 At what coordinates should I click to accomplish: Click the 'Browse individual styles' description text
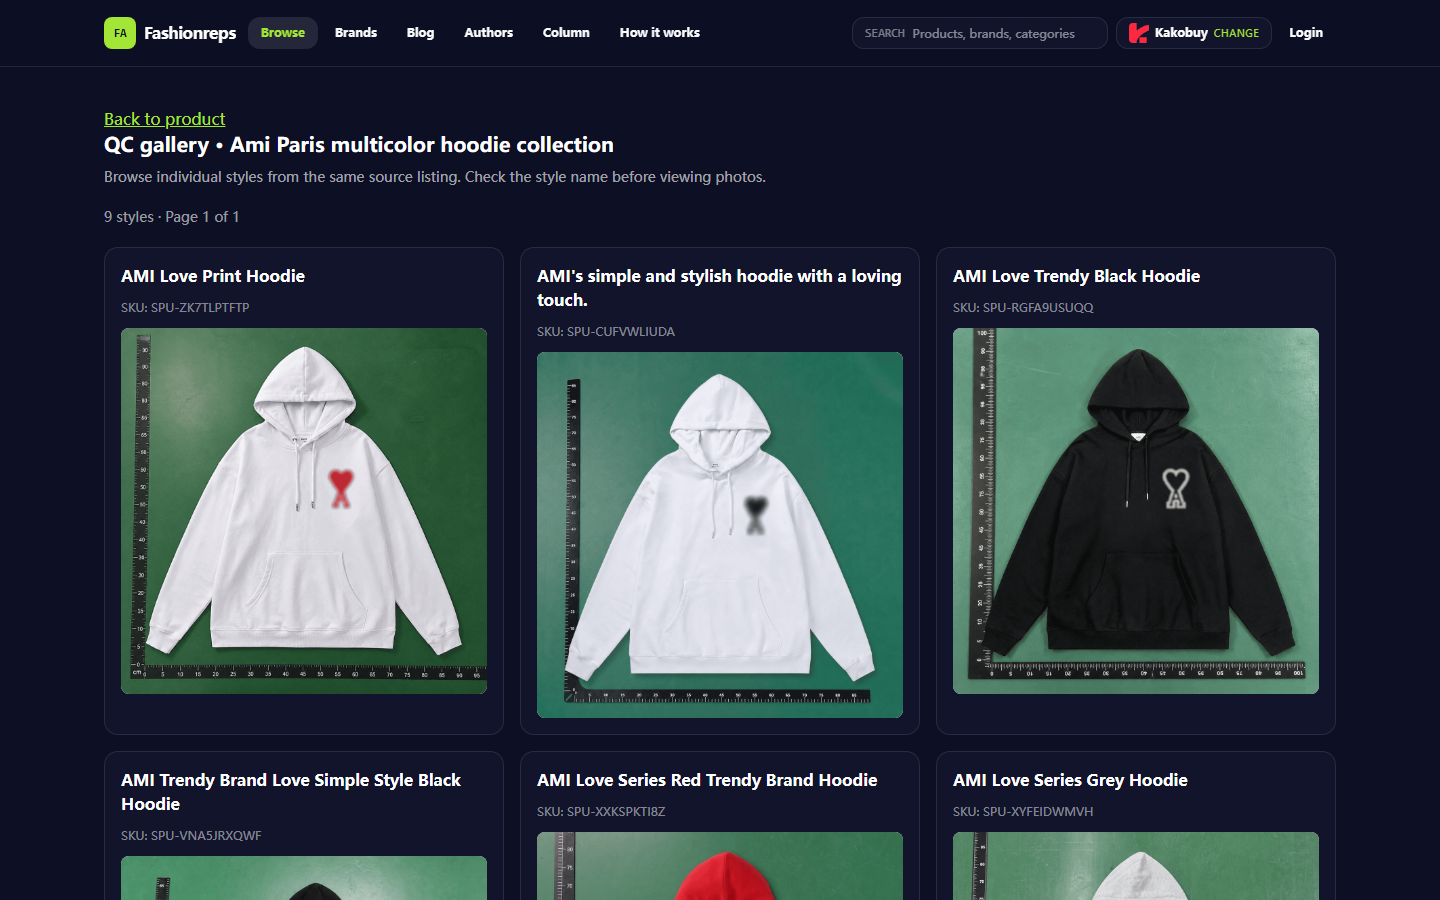435,177
